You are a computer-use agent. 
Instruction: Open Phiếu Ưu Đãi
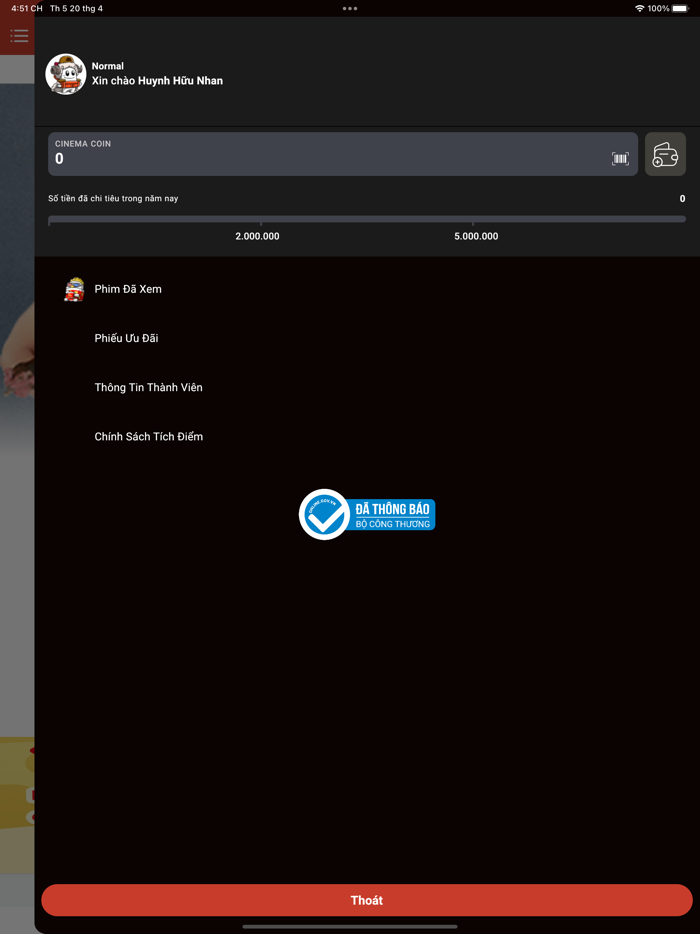tap(126, 338)
